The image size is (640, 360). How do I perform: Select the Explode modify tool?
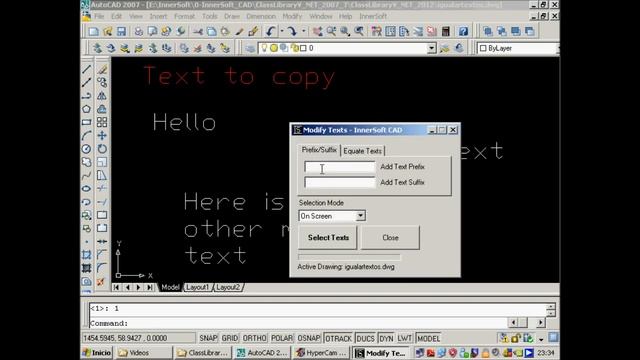101,282
